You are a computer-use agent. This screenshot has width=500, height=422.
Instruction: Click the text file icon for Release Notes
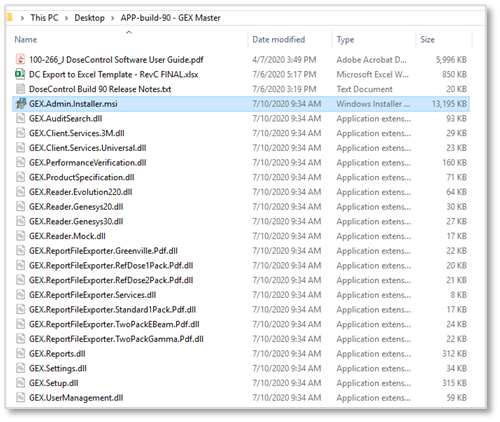tap(20, 89)
